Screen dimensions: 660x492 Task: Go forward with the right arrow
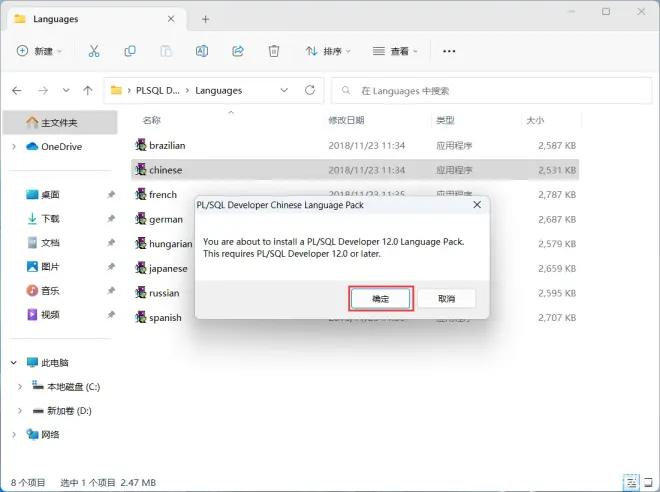click(43, 90)
